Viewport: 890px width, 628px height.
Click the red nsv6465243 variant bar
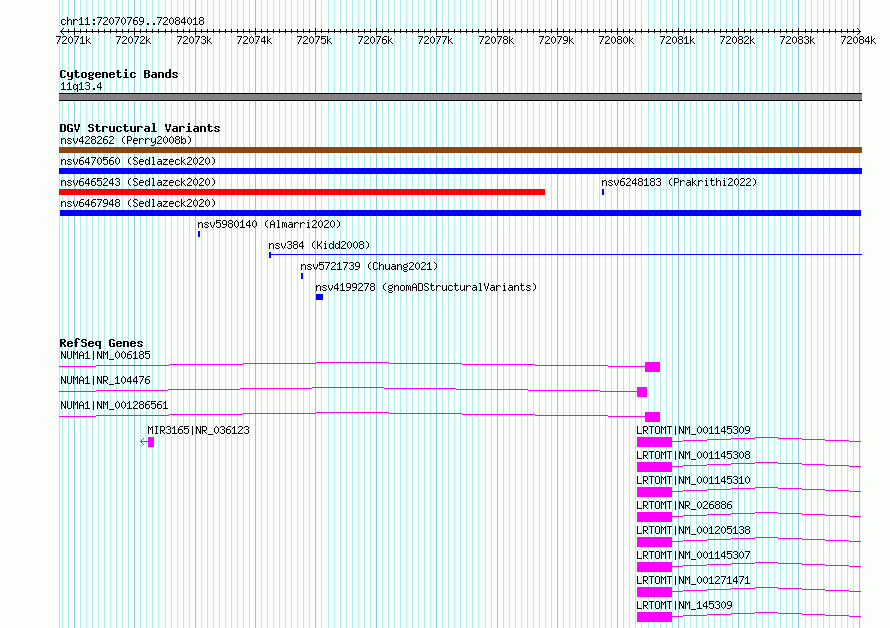click(x=302, y=192)
